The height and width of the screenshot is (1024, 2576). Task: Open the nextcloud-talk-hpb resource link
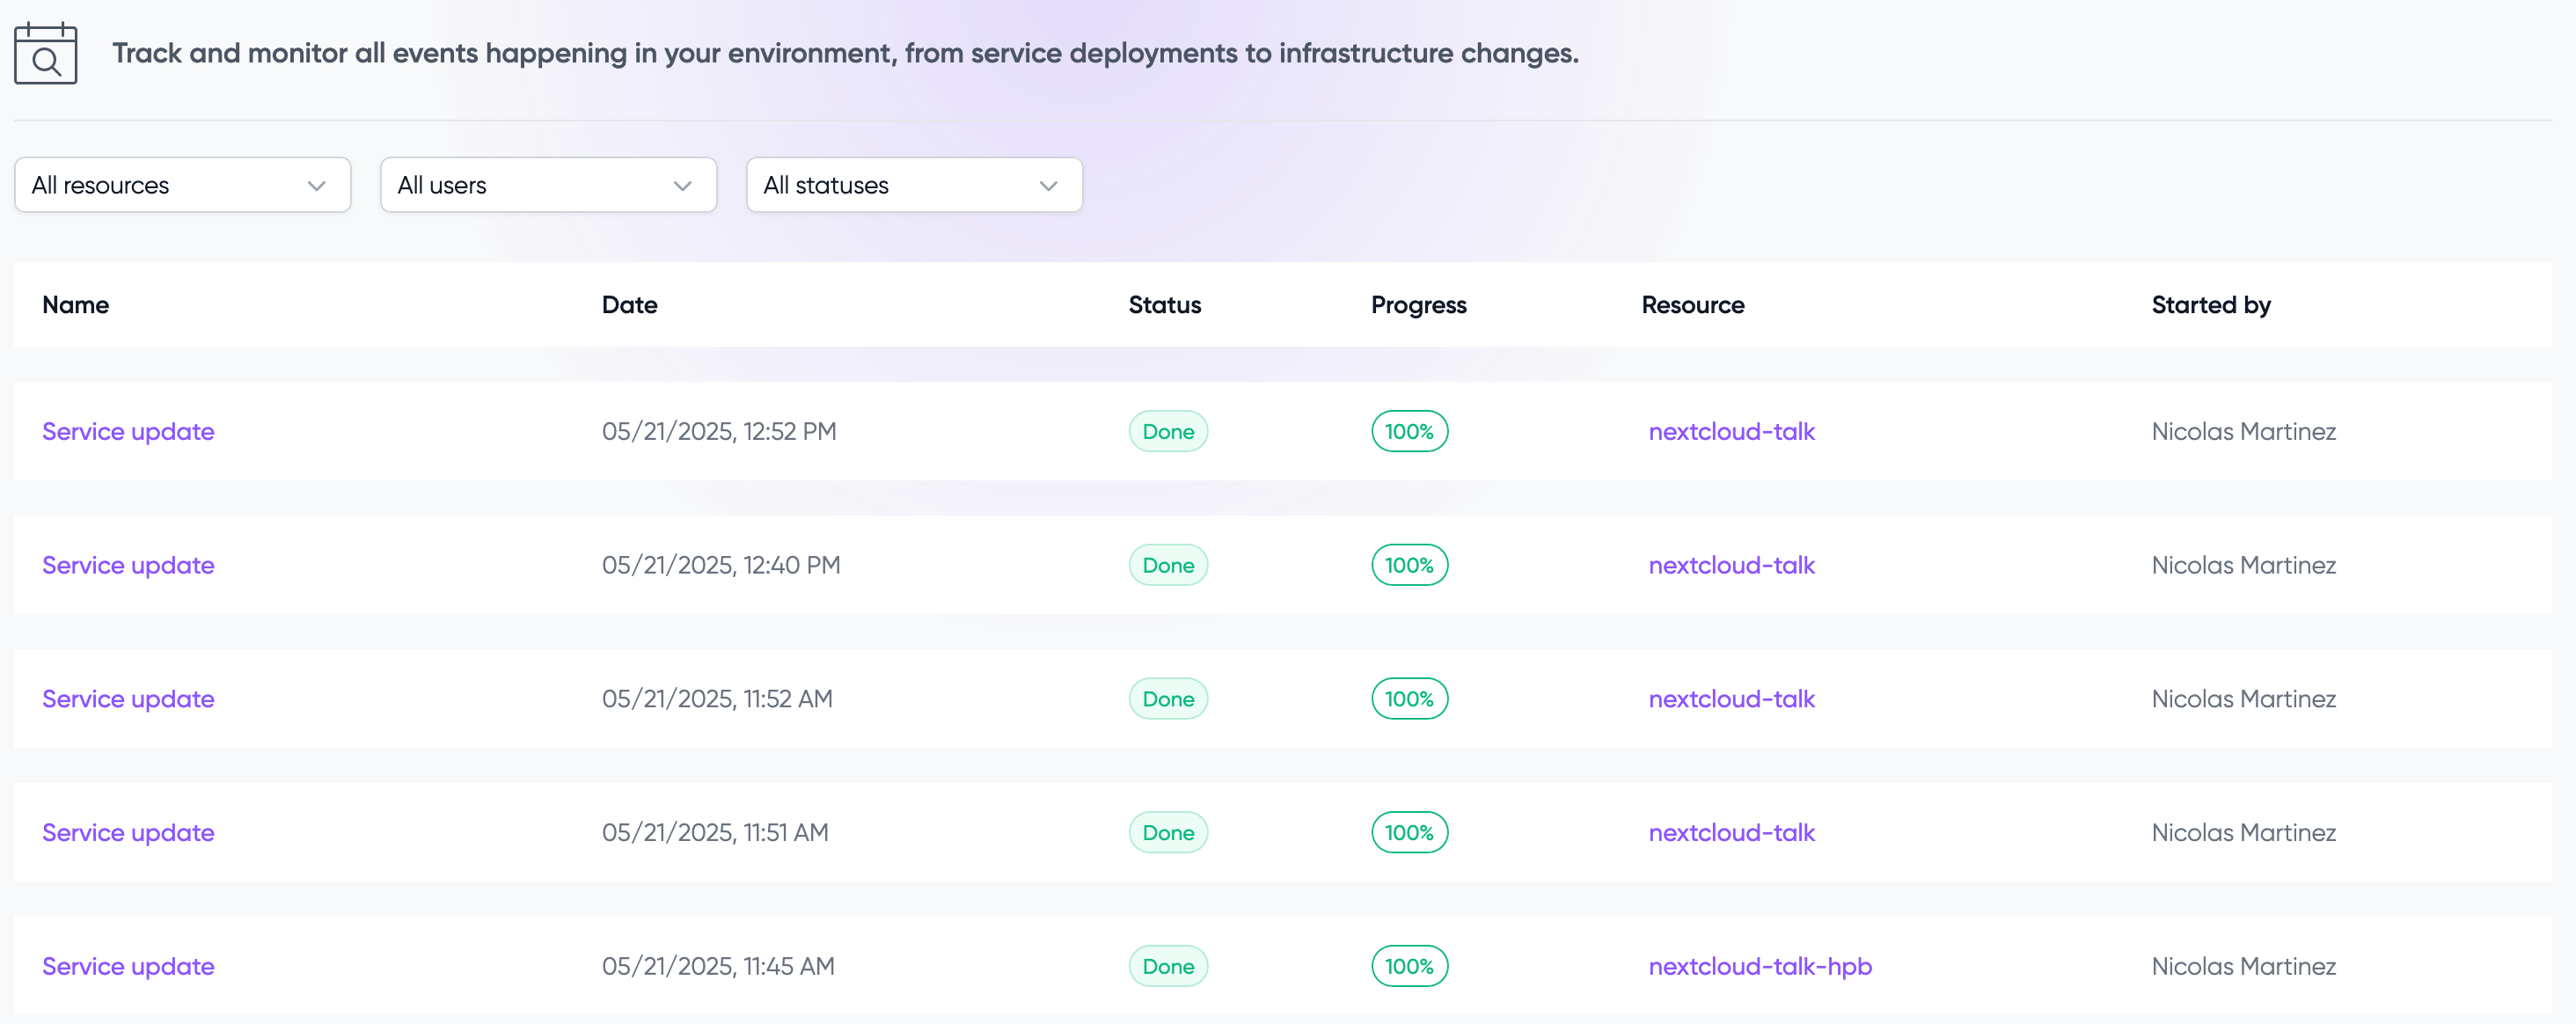coord(1759,967)
